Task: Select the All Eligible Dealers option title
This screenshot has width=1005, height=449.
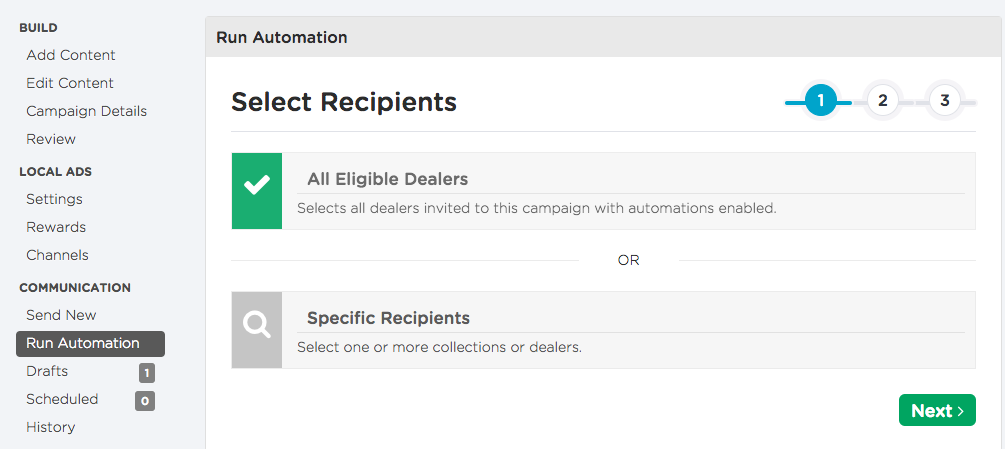Action: (x=387, y=179)
